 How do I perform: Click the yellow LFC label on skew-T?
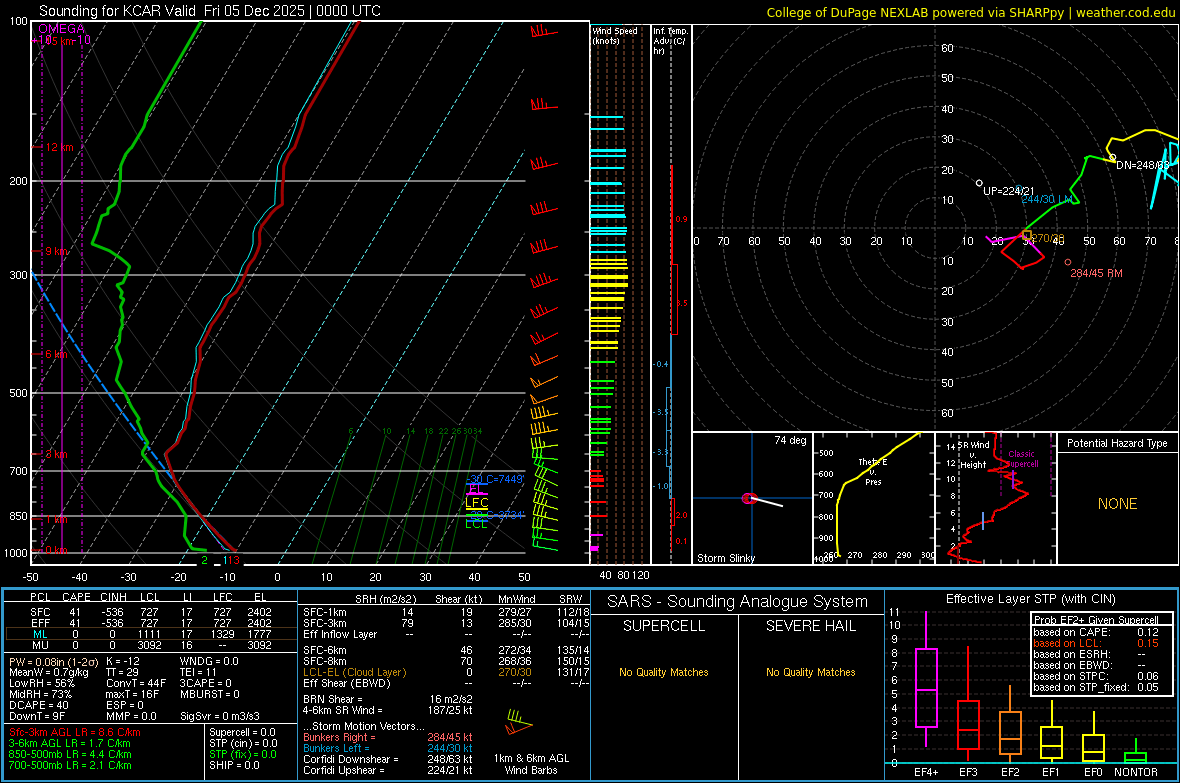477,503
